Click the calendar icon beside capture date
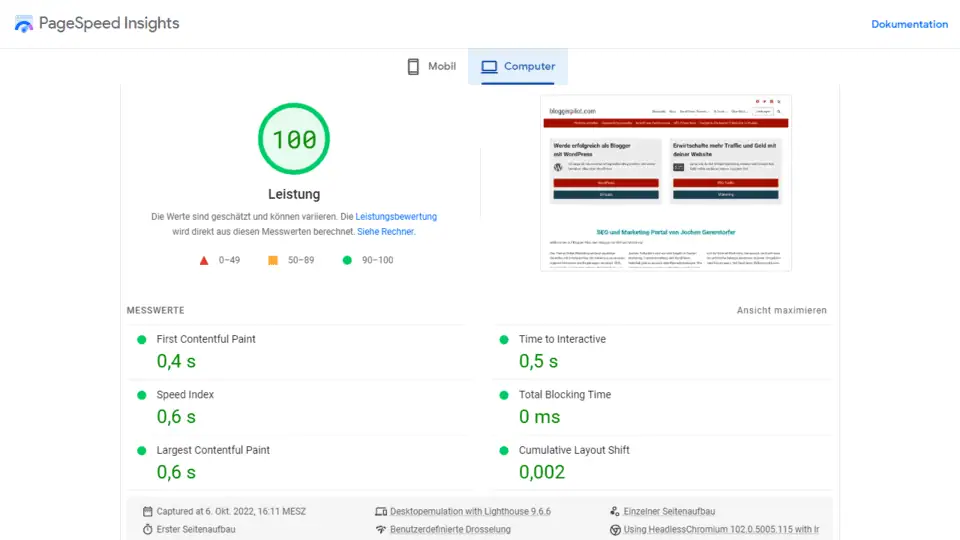 pyautogui.click(x=148, y=511)
